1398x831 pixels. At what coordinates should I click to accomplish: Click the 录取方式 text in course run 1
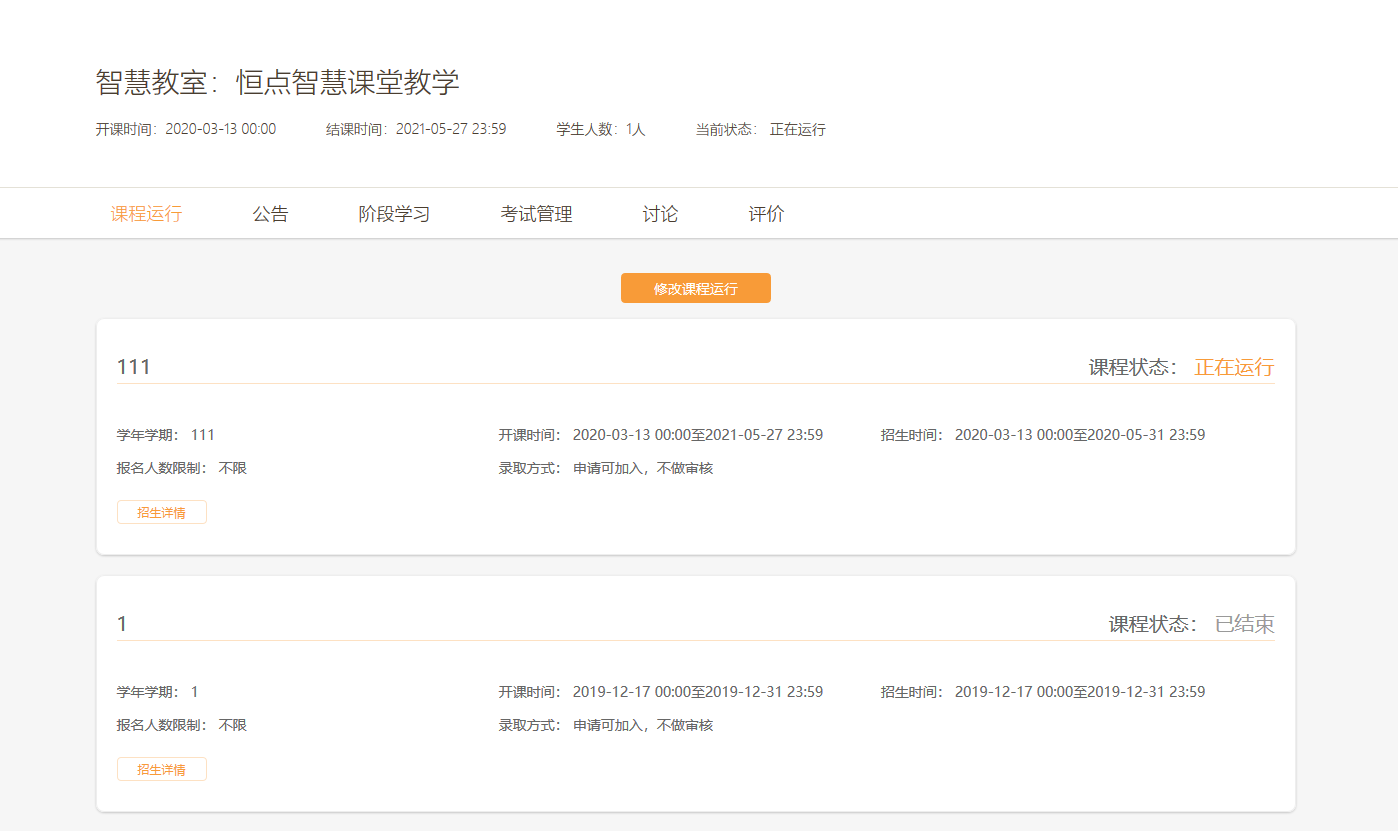point(606,725)
